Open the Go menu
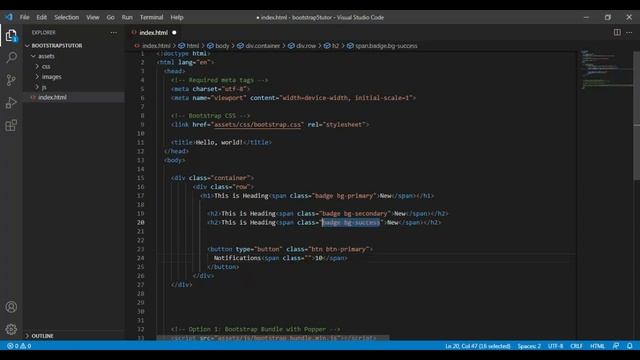 tap(111, 17)
